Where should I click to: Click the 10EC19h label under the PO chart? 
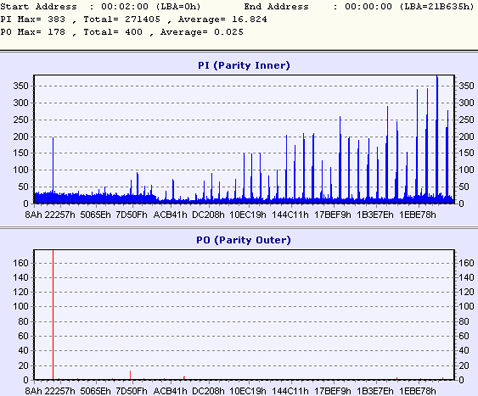pyautogui.click(x=248, y=391)
